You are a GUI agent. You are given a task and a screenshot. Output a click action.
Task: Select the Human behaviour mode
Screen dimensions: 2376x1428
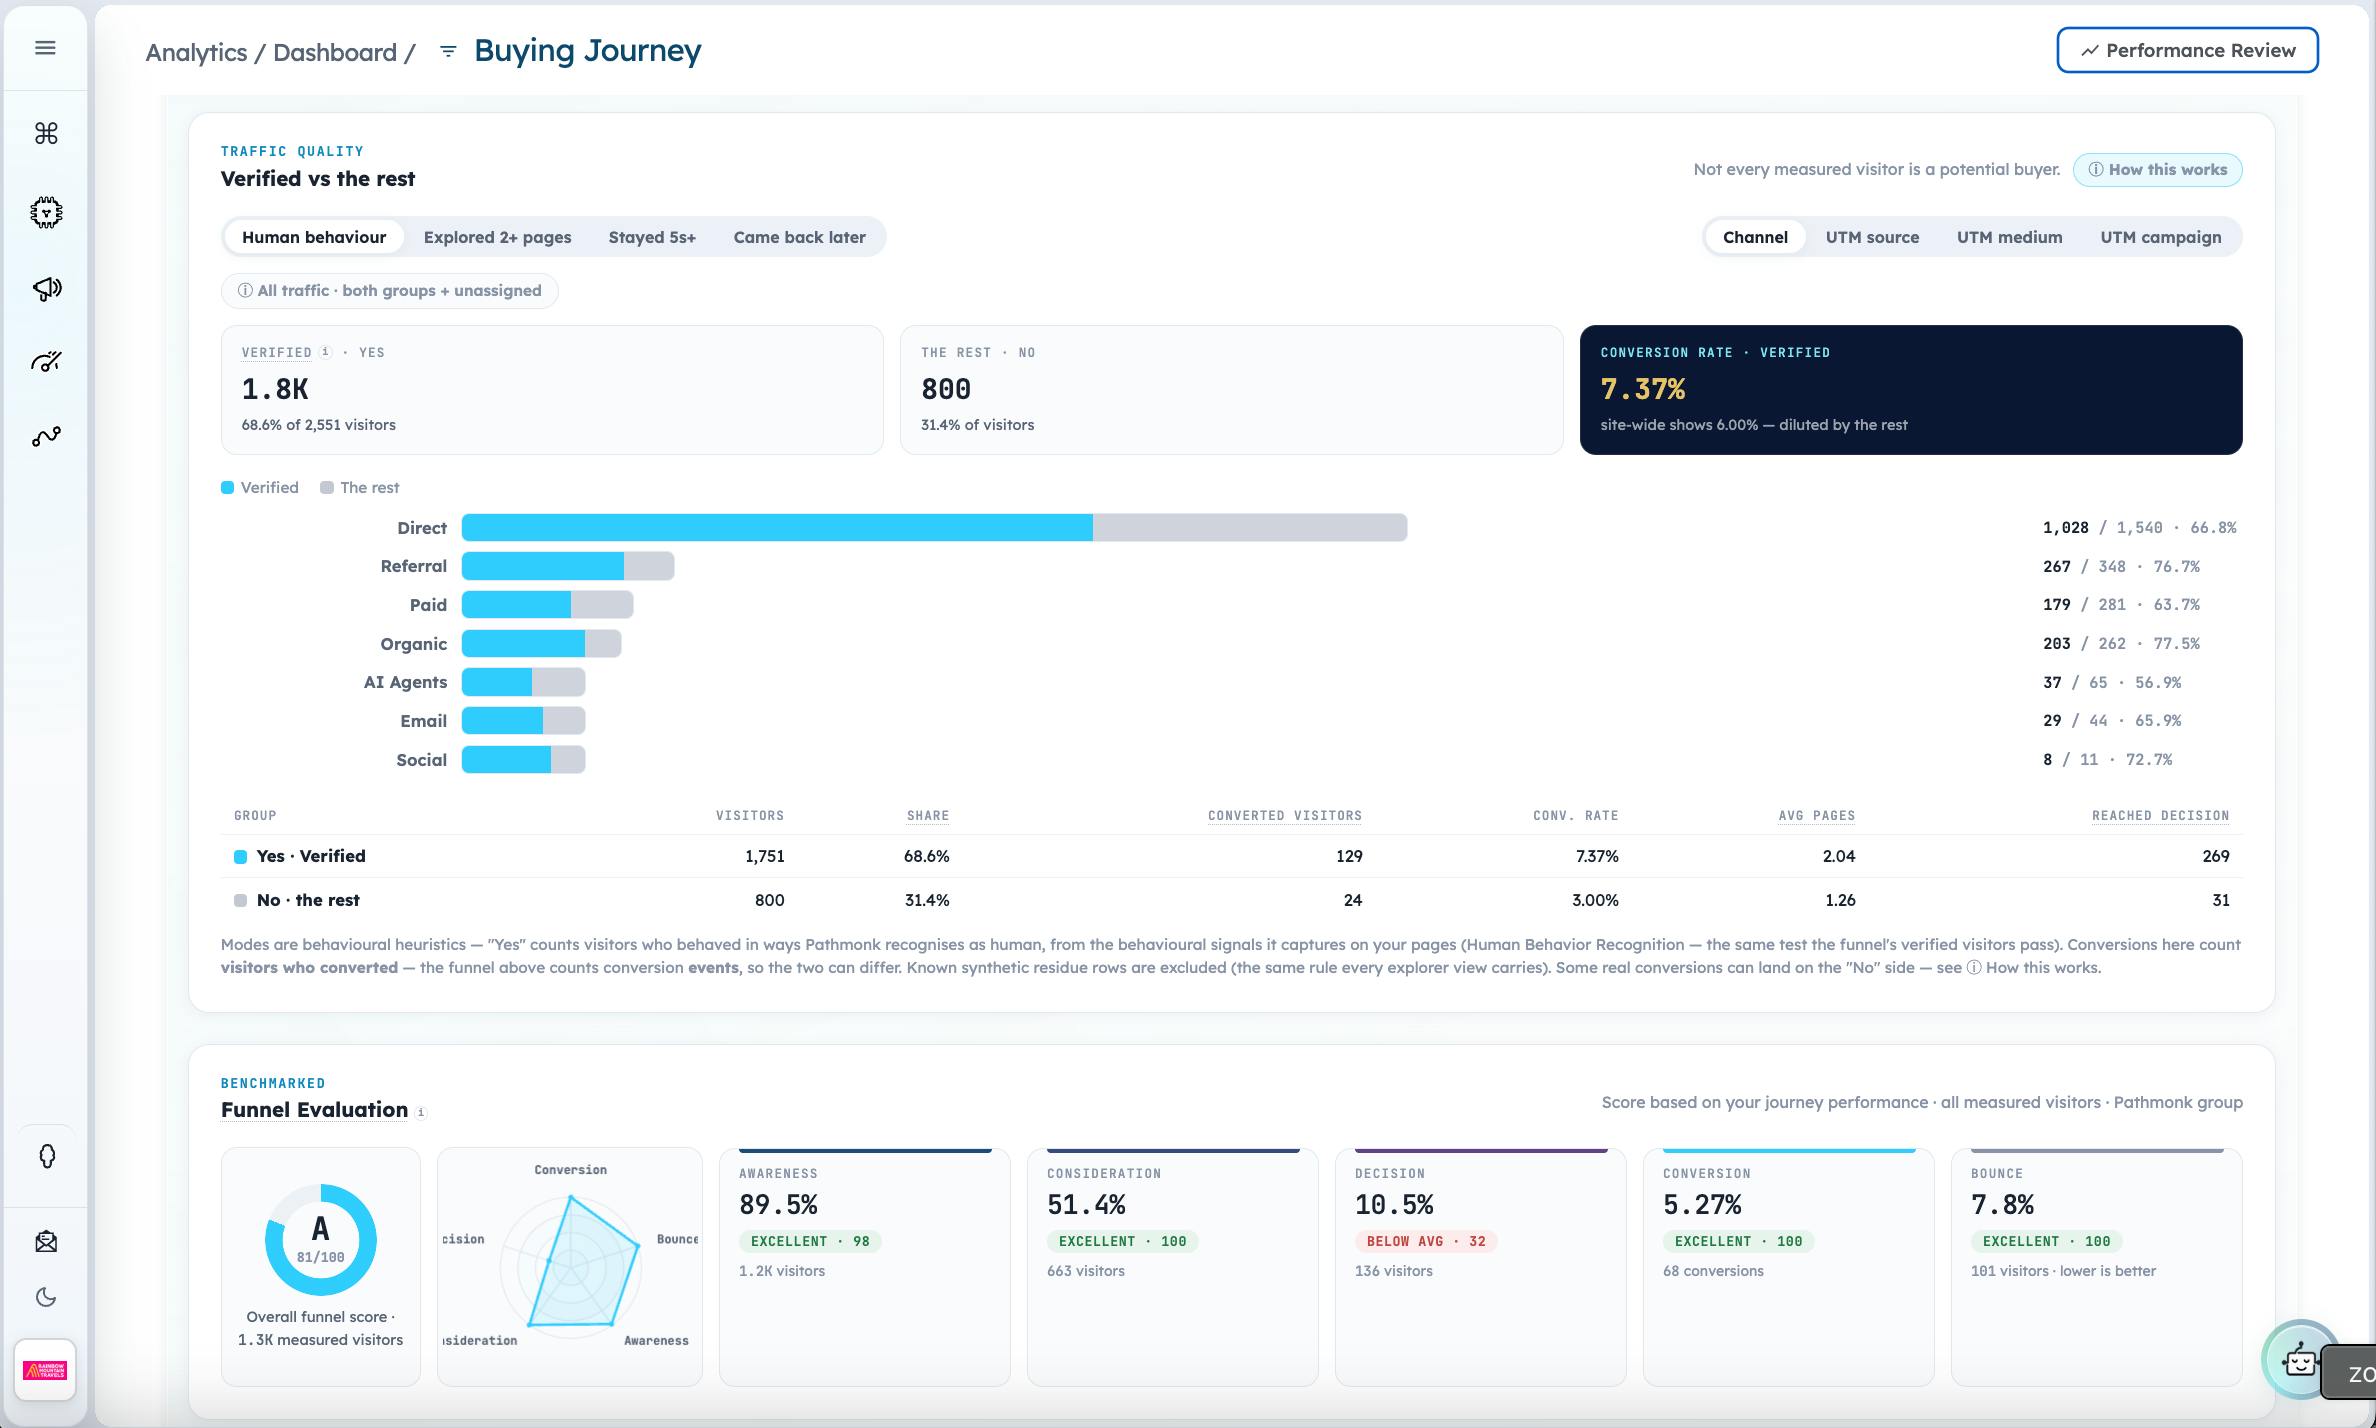click(314, 237)
